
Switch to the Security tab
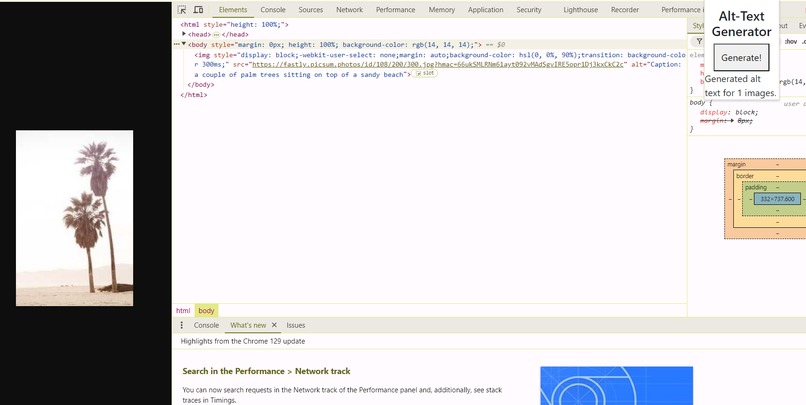[x=529, y=10]
